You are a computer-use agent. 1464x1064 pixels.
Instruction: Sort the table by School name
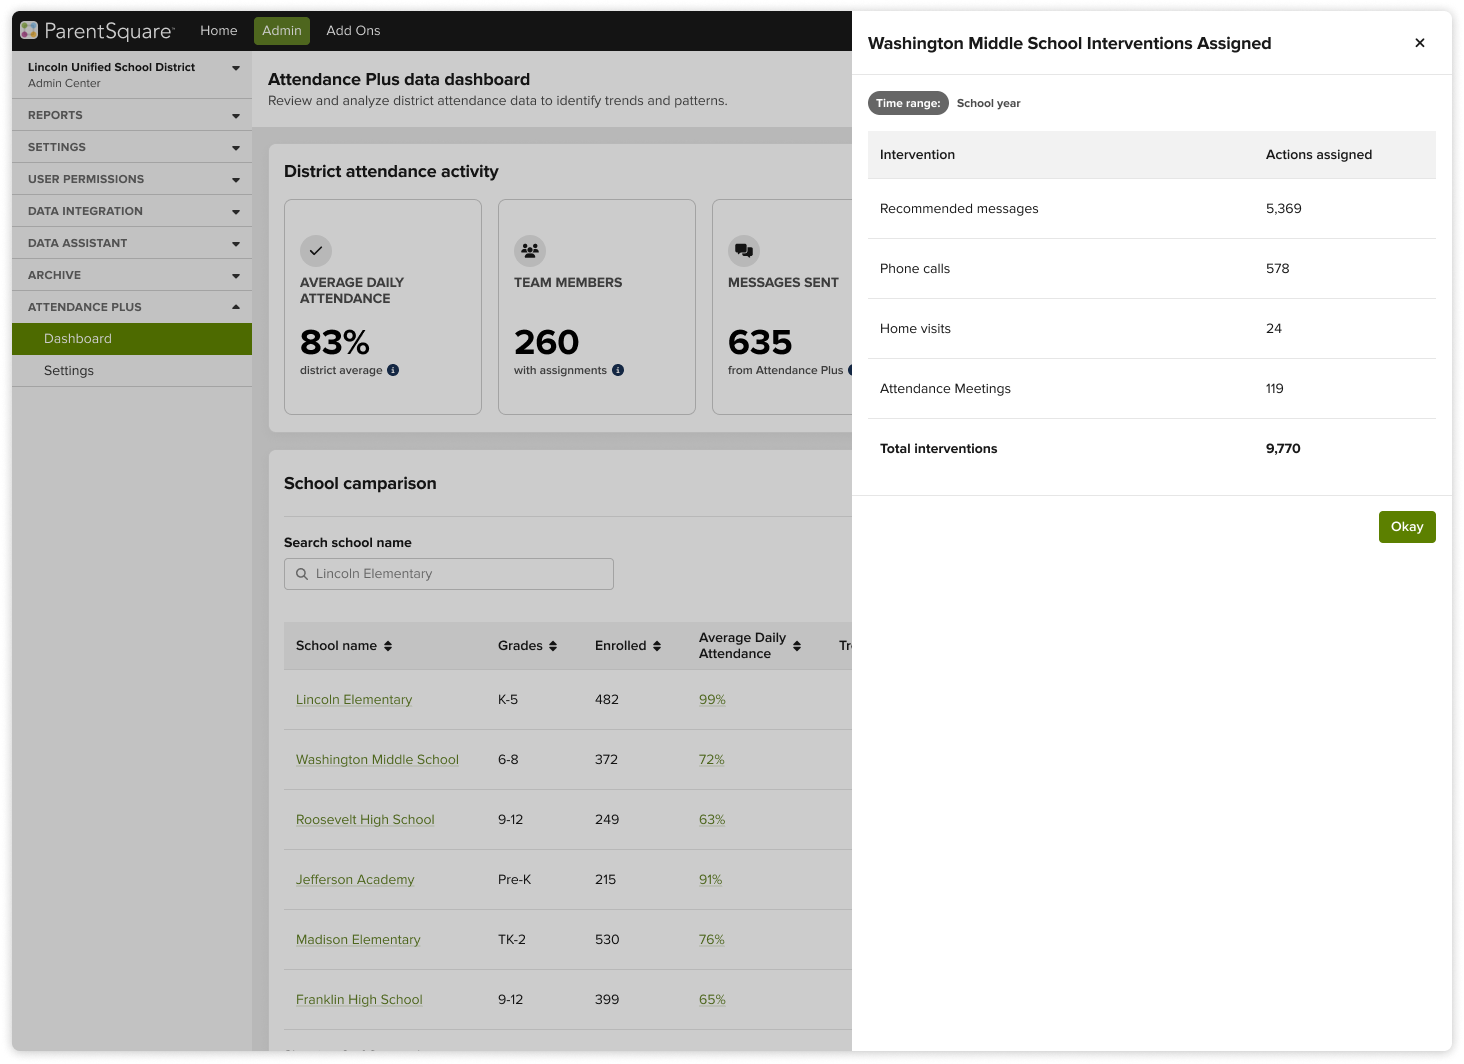point(388,646)
